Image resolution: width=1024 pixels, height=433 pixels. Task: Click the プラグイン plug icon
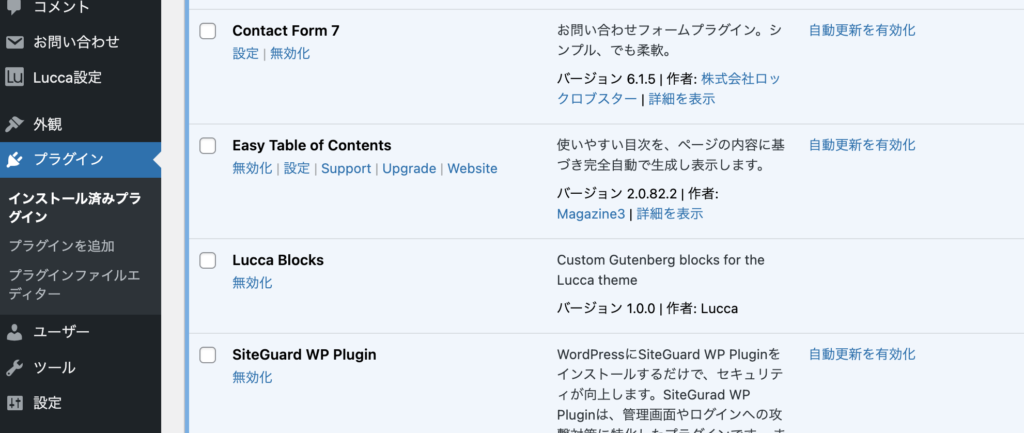pyautogui.click(x=15, y=159)
